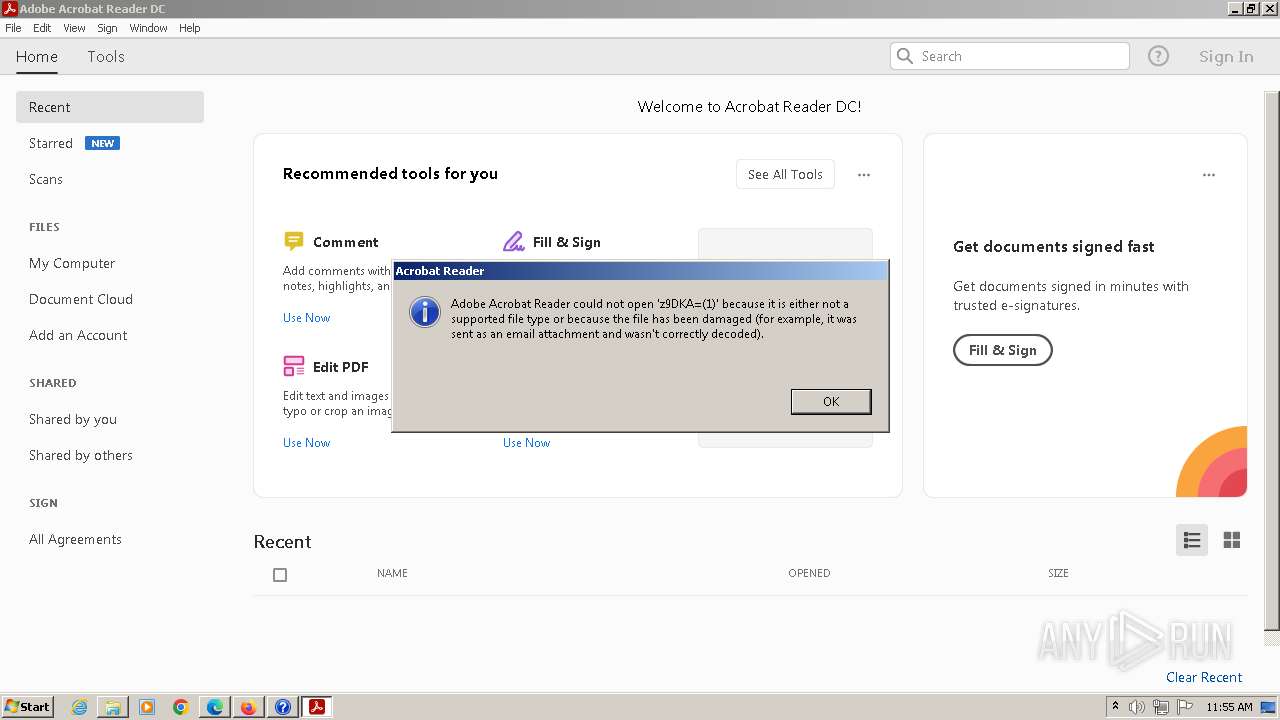Open the Window menu
This screenshot has height=720, width=1280.
148,28
